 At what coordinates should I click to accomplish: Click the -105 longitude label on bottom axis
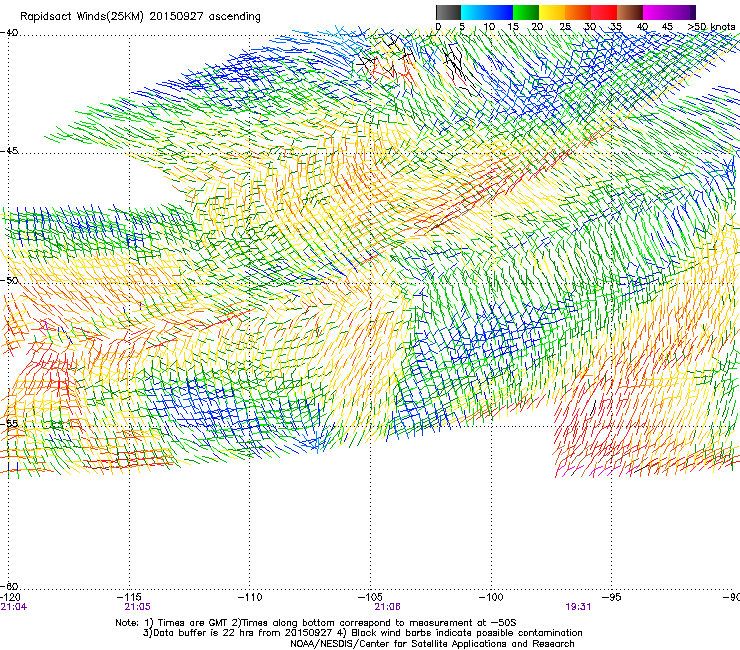370,597
